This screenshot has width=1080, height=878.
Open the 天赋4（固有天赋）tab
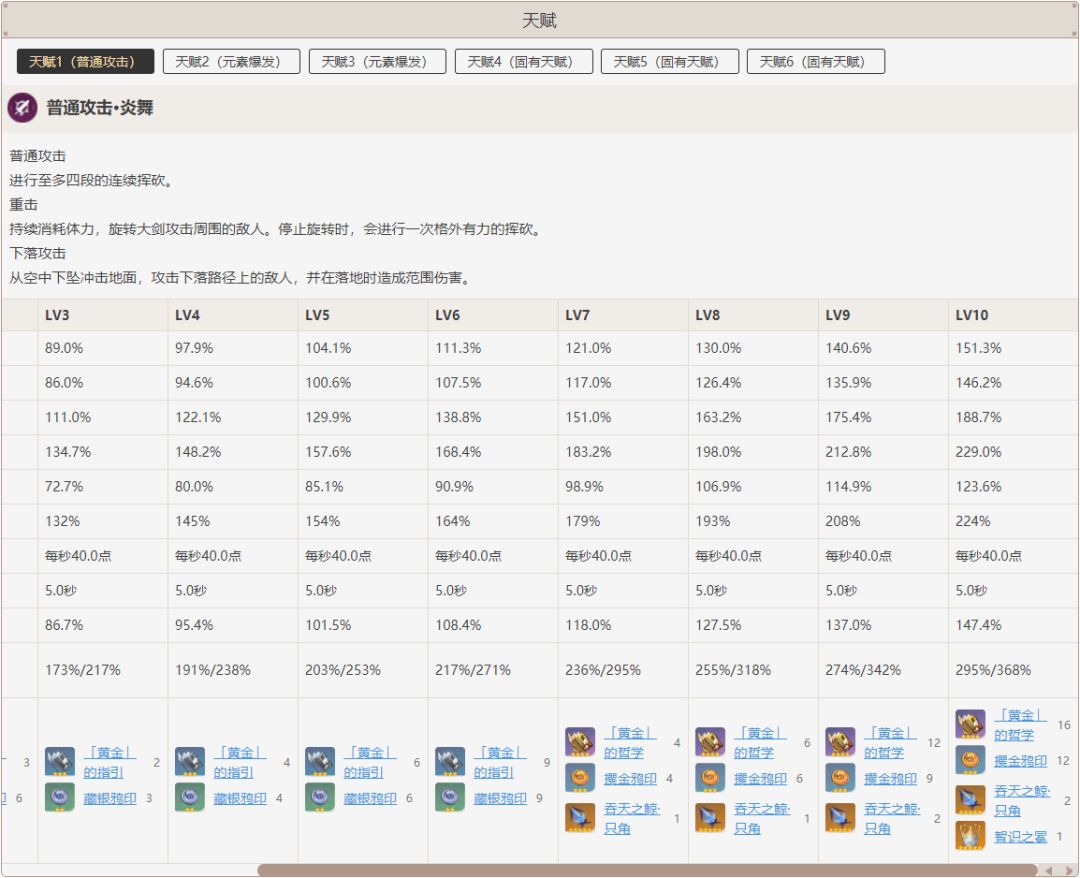(x=523, y=62)
